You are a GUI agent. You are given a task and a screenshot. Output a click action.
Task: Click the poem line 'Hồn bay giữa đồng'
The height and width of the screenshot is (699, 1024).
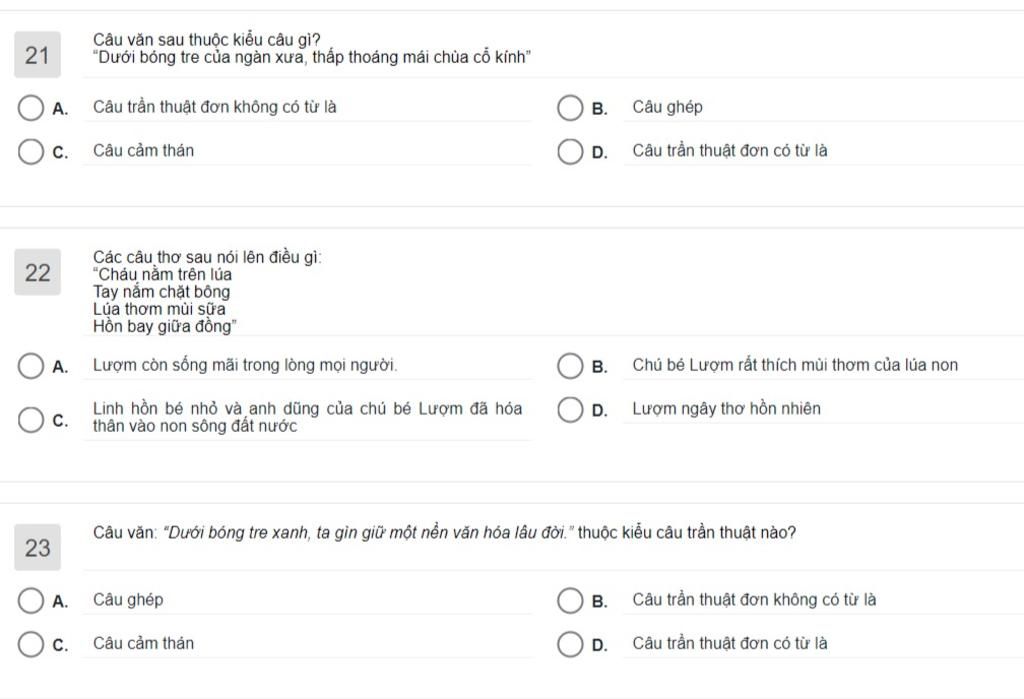(x=165, y=326)
